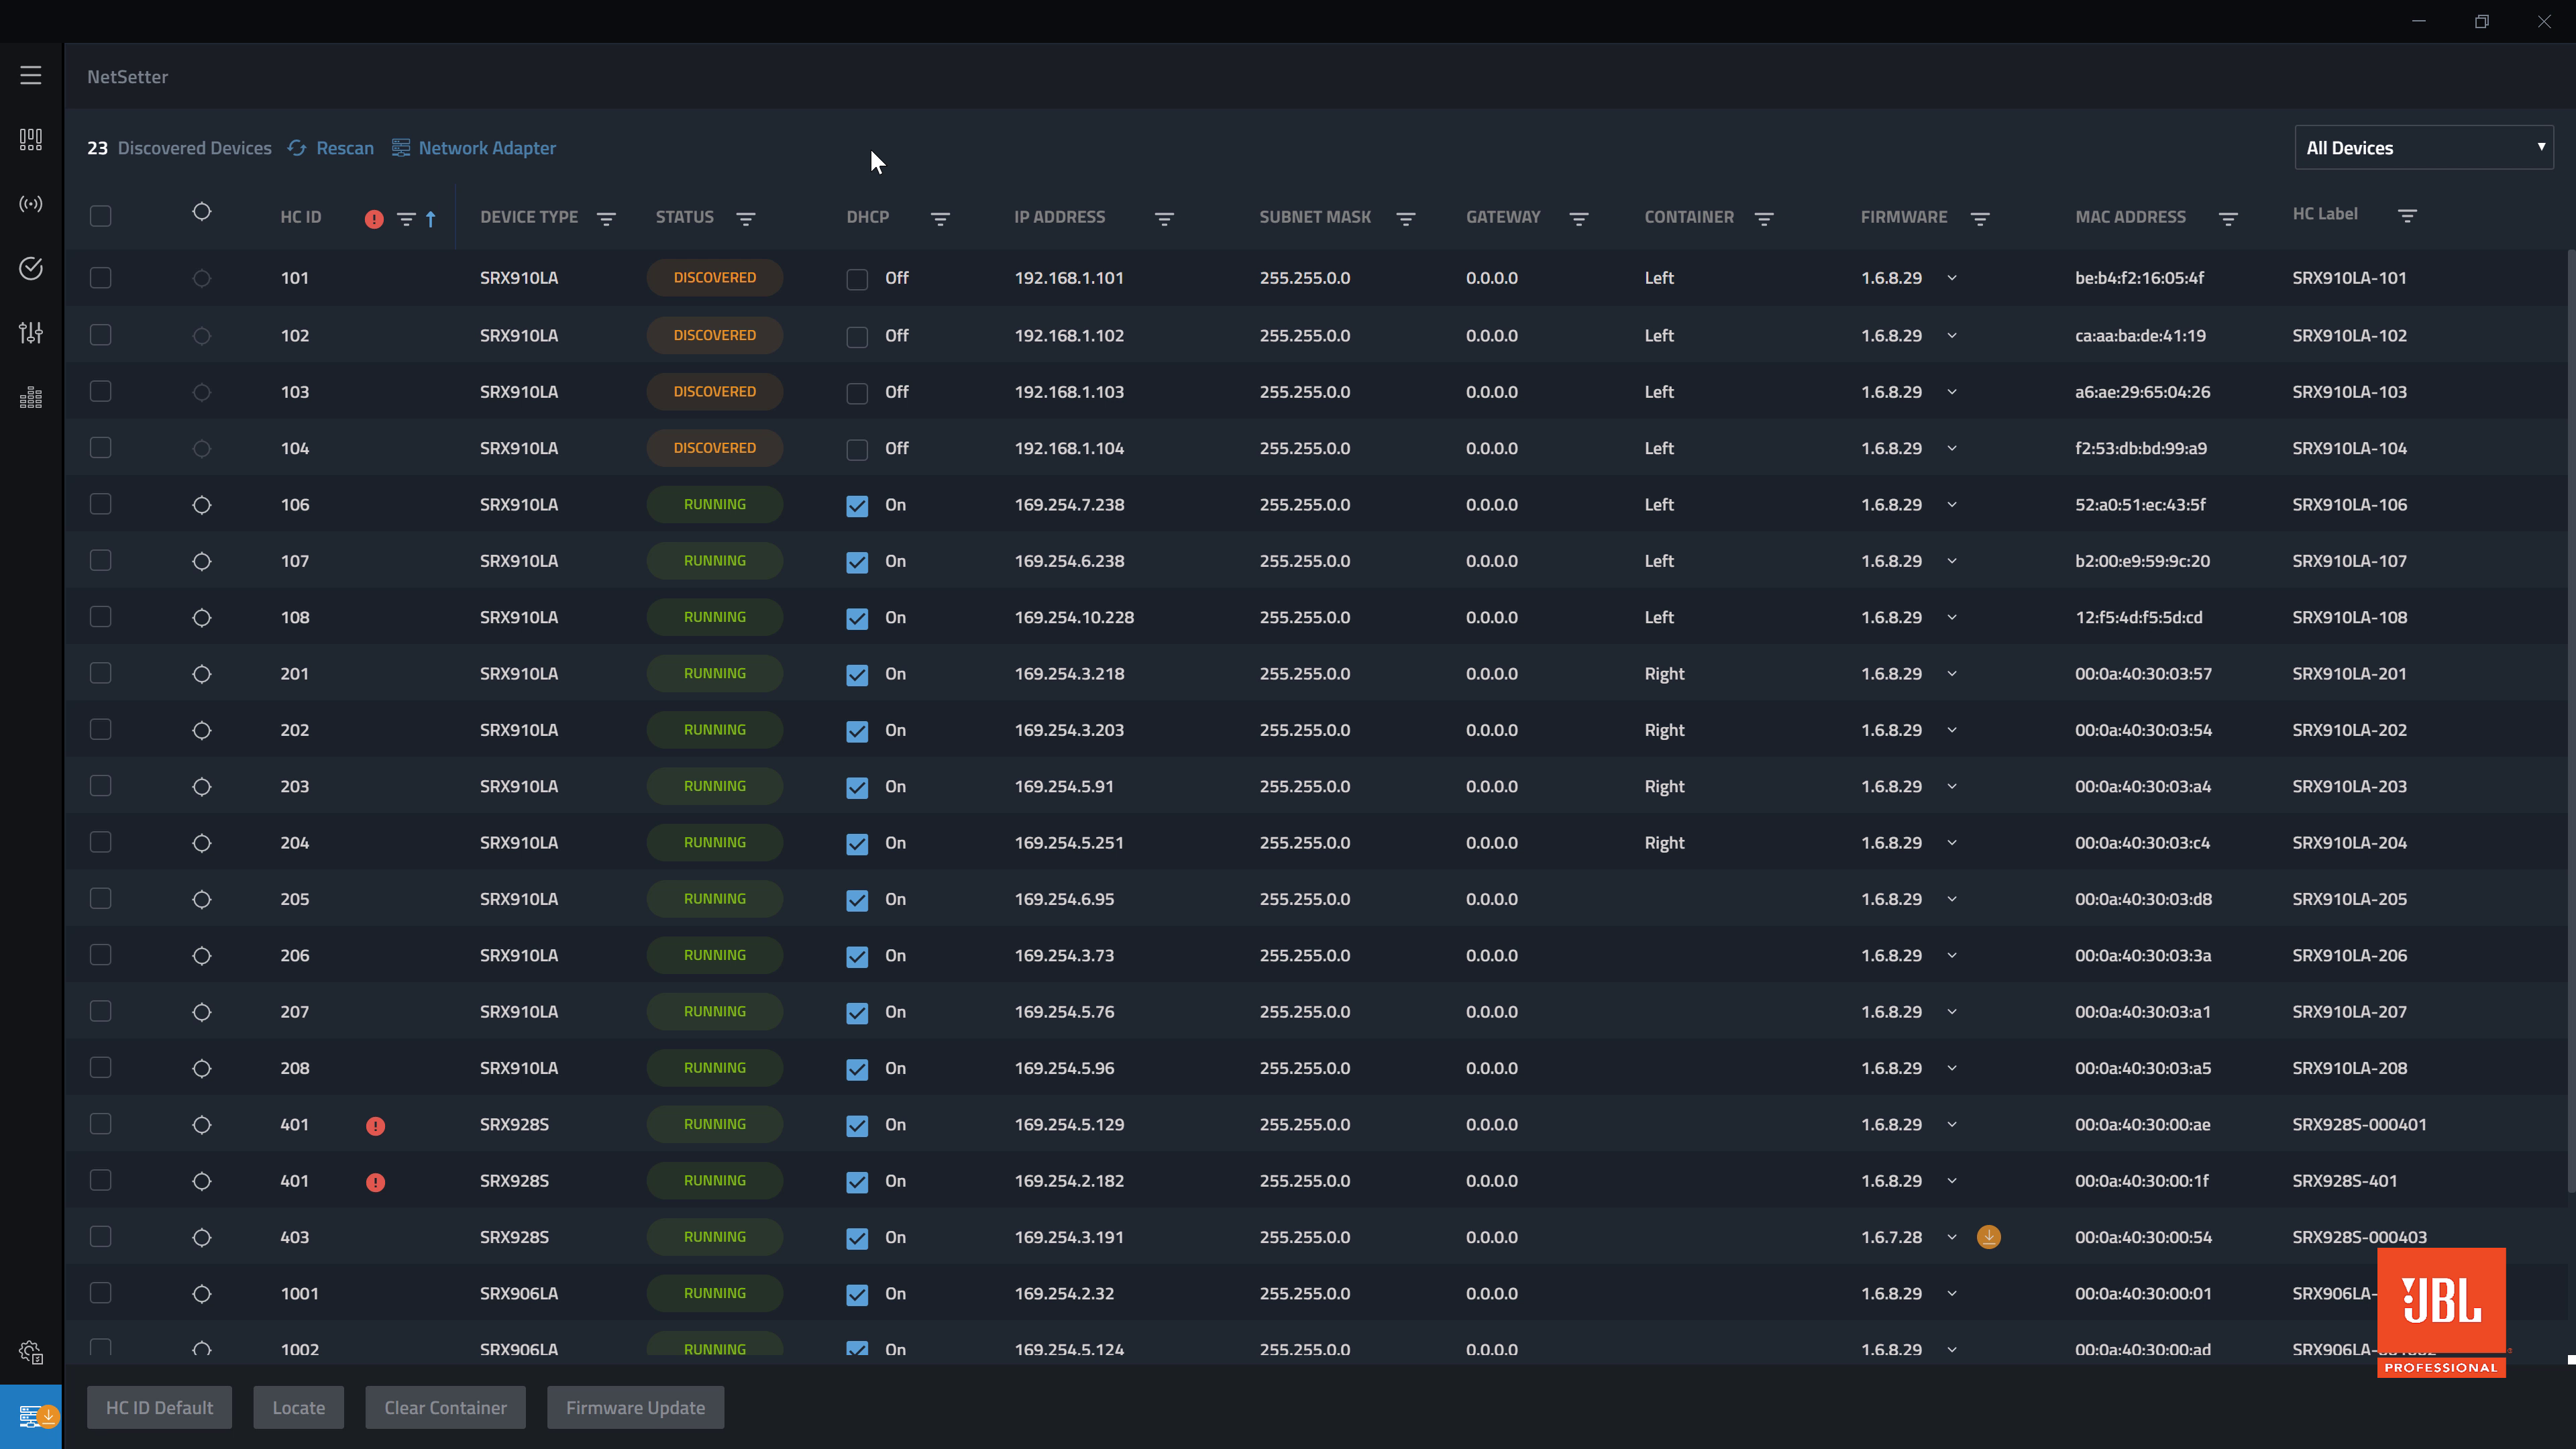
Task: Disable DHCP for device 201
Action: click(857, 675)
